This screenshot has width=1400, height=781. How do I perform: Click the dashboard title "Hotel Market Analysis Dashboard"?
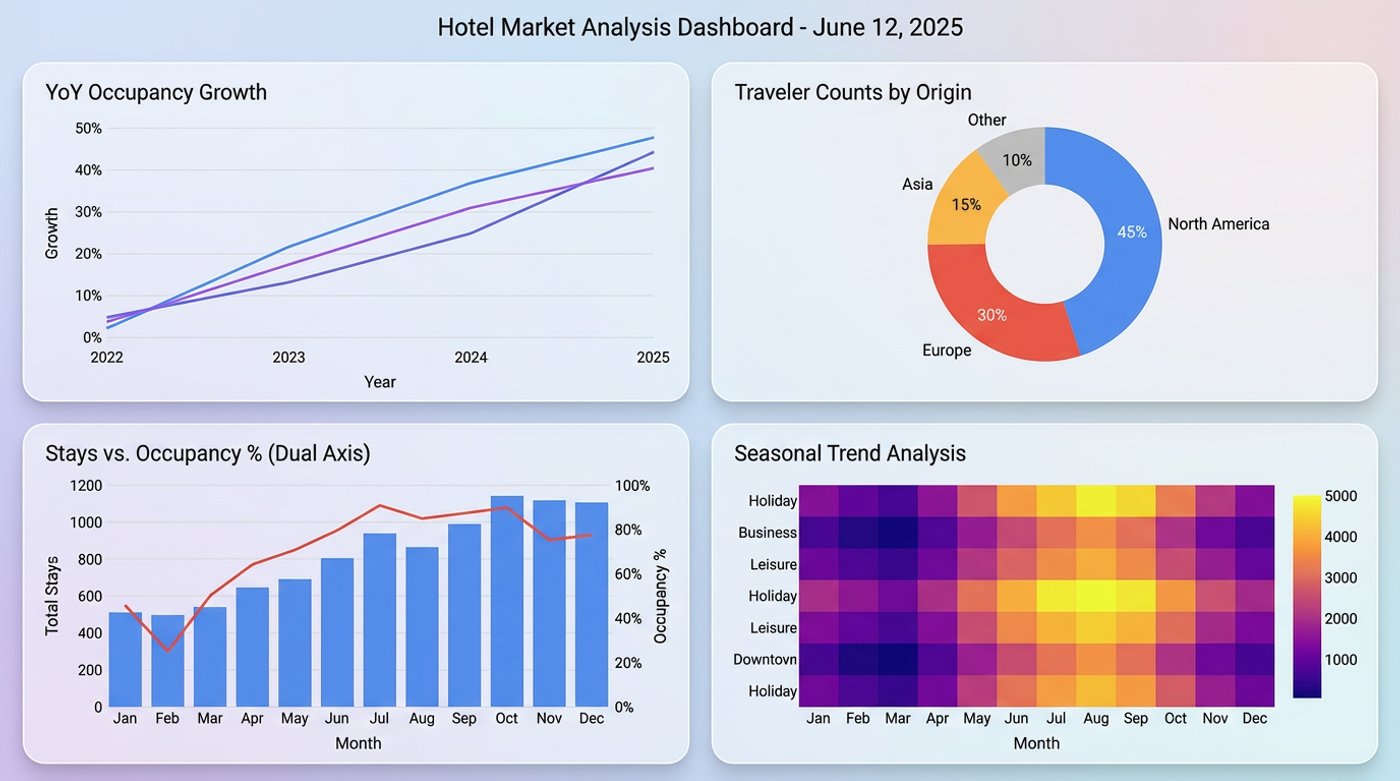point(616,27)
